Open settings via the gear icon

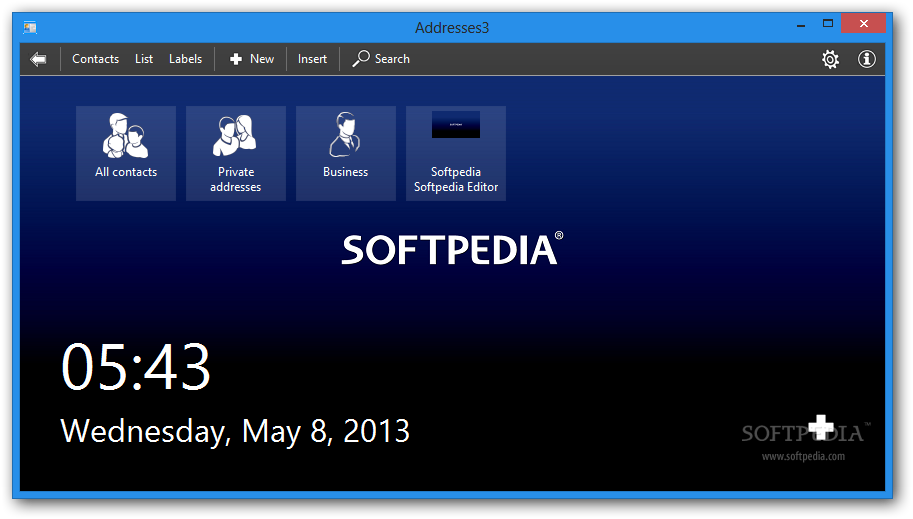[830, 59]
